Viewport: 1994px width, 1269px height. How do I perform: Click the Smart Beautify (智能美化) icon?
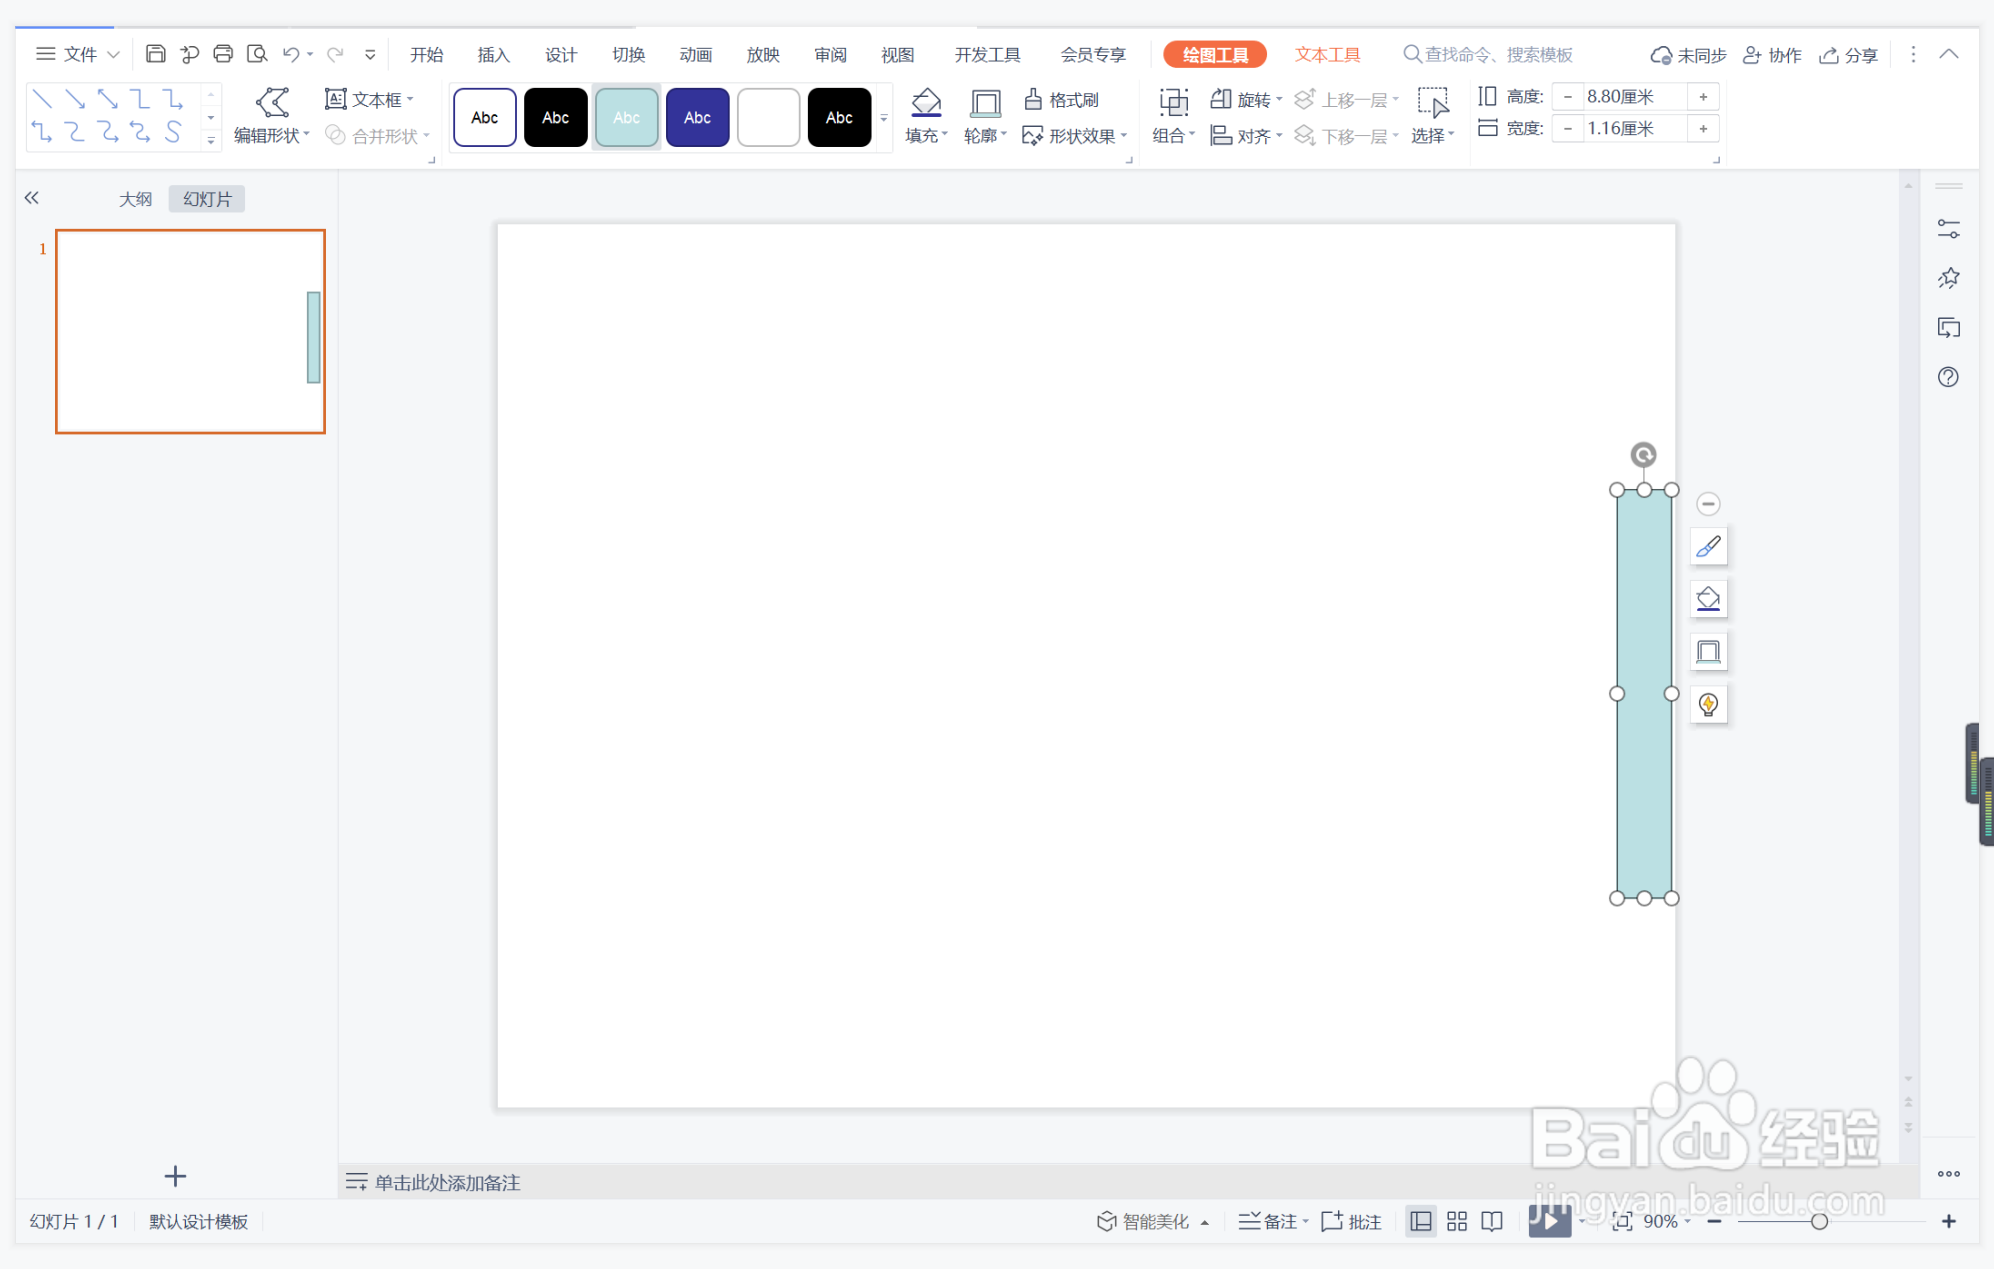pos(1106,1221)
